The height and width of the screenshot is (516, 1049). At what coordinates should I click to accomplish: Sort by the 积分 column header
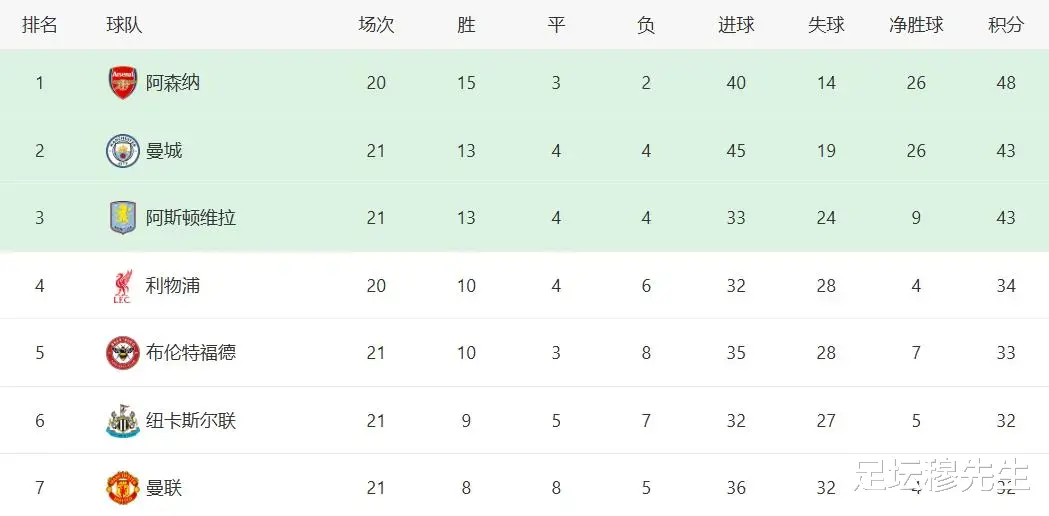coord(1006,25)
